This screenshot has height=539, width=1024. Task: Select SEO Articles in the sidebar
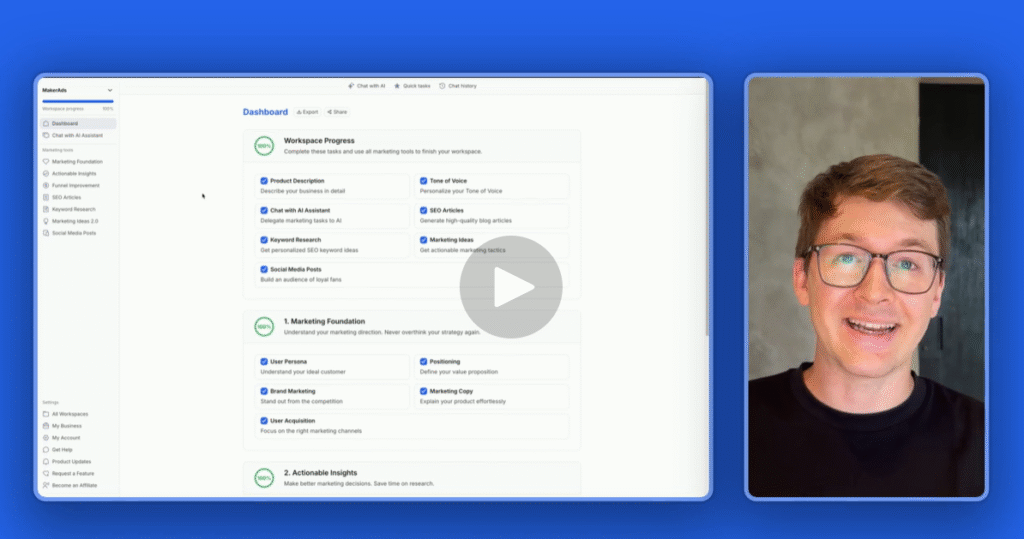(x=68, y=197)
